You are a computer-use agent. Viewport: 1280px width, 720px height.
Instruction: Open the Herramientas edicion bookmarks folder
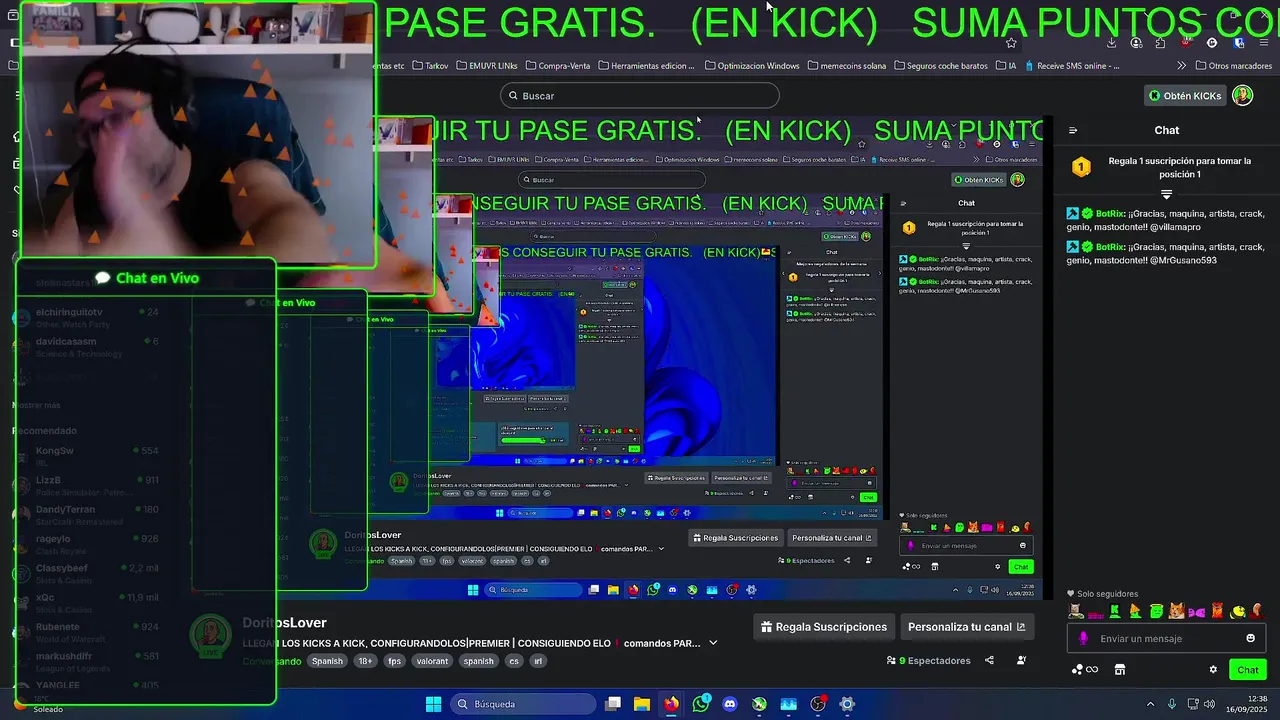pyautogui.click(x=646, y=66)
